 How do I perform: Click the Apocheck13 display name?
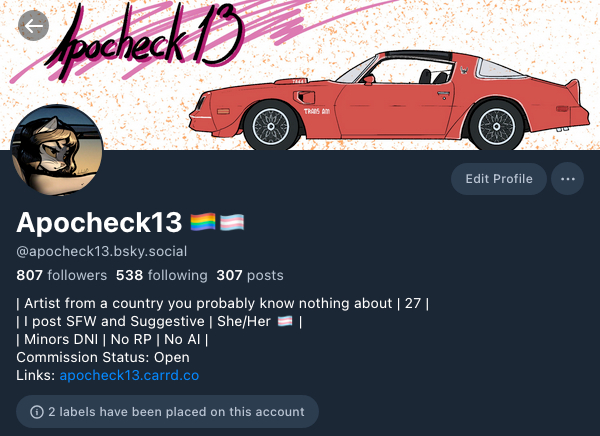(x=99, y=222)
